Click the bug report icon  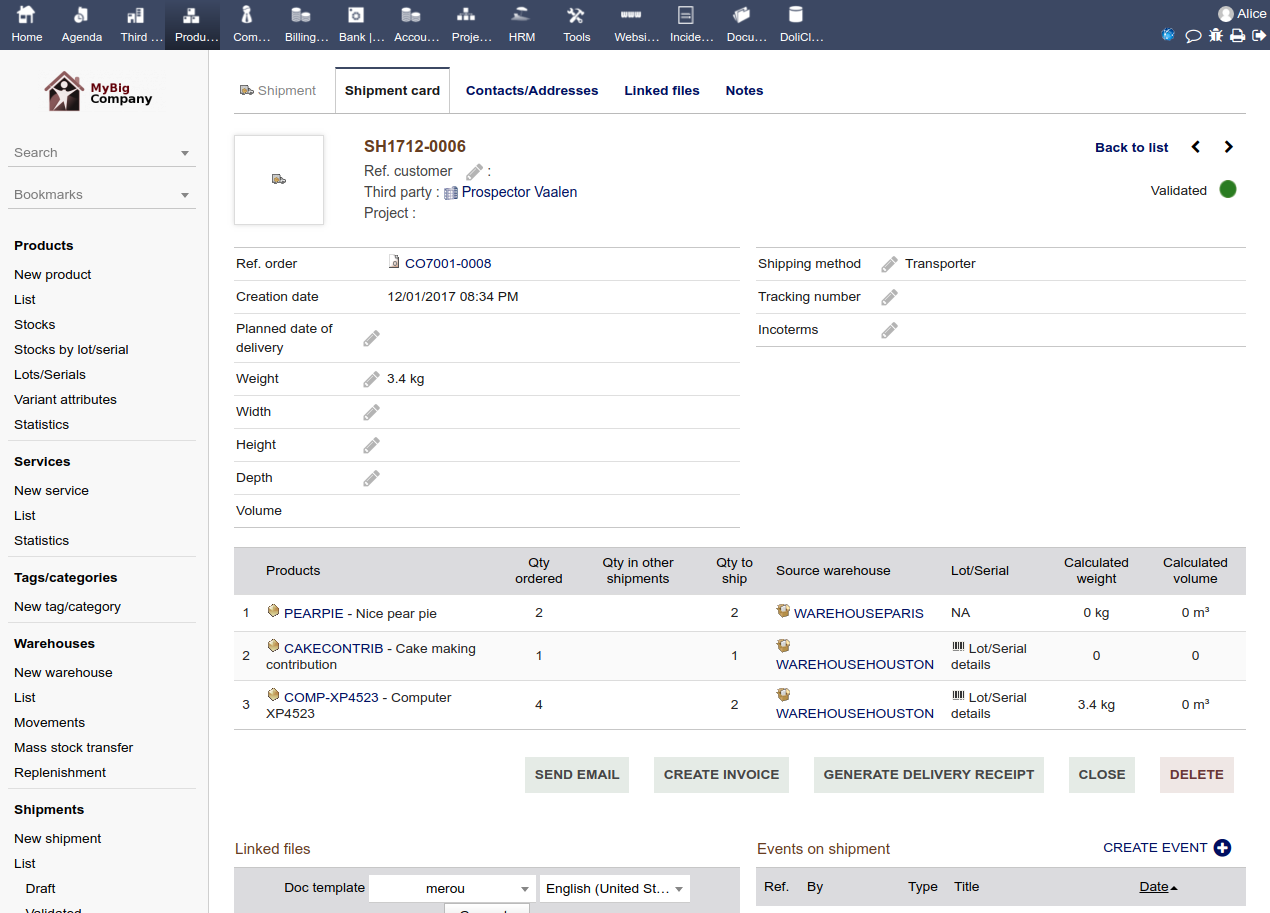1215,36
